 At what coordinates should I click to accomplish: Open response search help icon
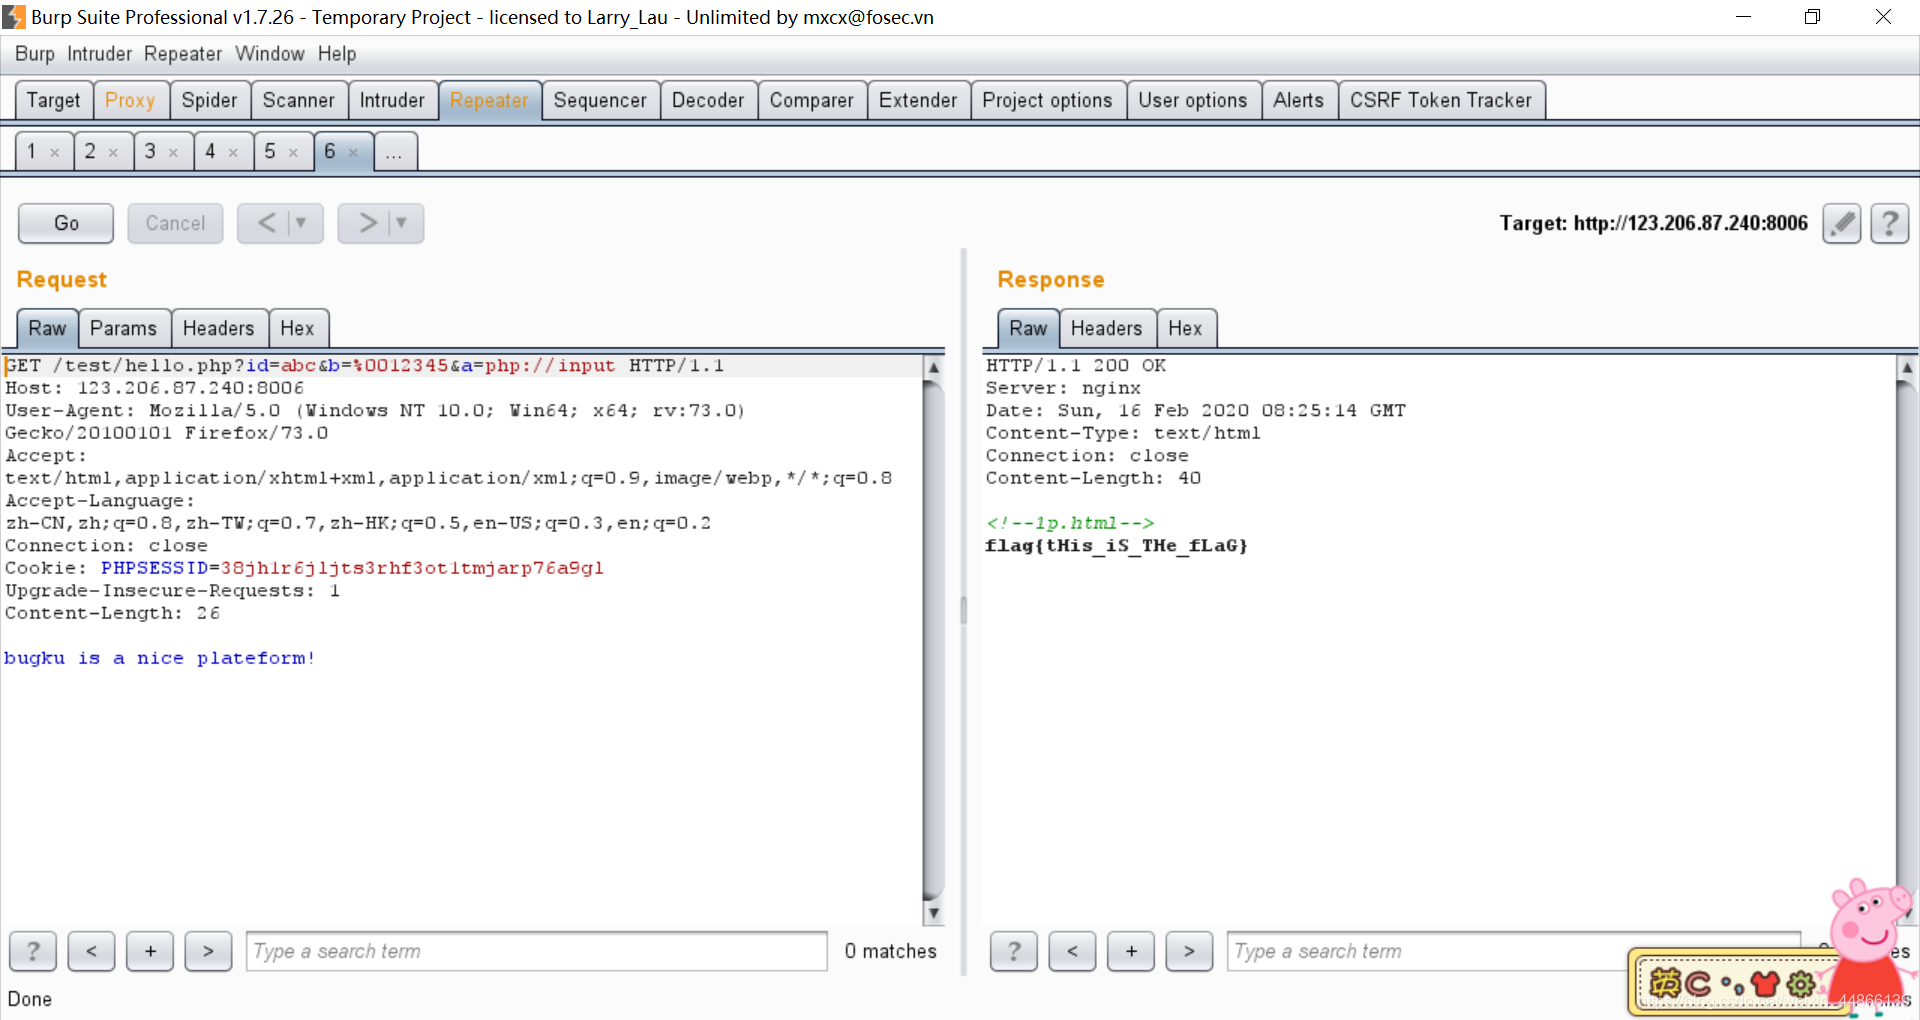point(1014,951)
